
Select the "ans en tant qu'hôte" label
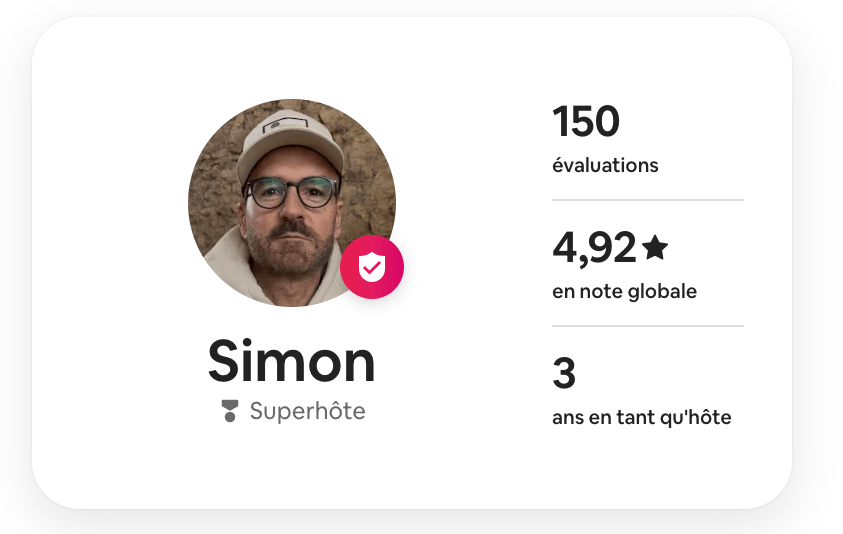coord(641,417)
